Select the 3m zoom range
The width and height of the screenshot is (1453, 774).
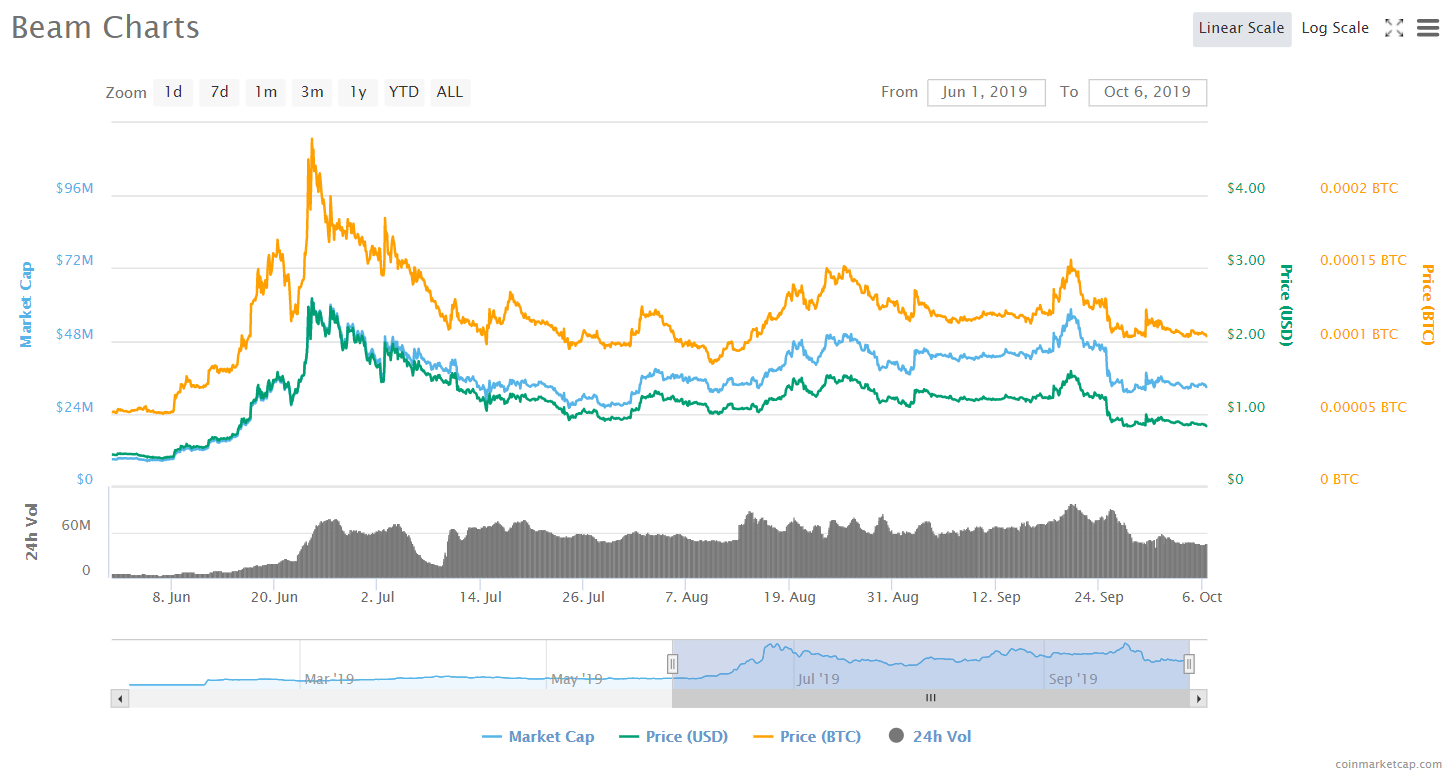pyautogui.click(x=312, y=92)
